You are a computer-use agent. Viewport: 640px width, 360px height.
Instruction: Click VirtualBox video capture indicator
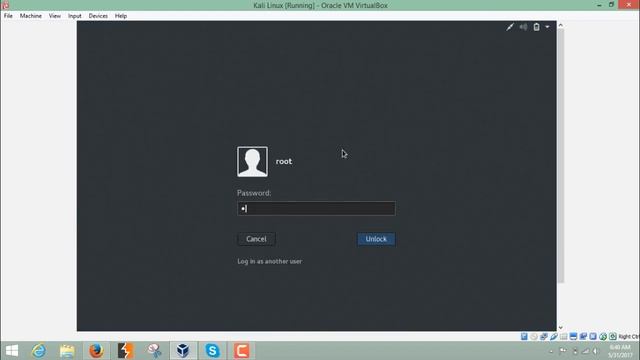click(x=583, y=336)
